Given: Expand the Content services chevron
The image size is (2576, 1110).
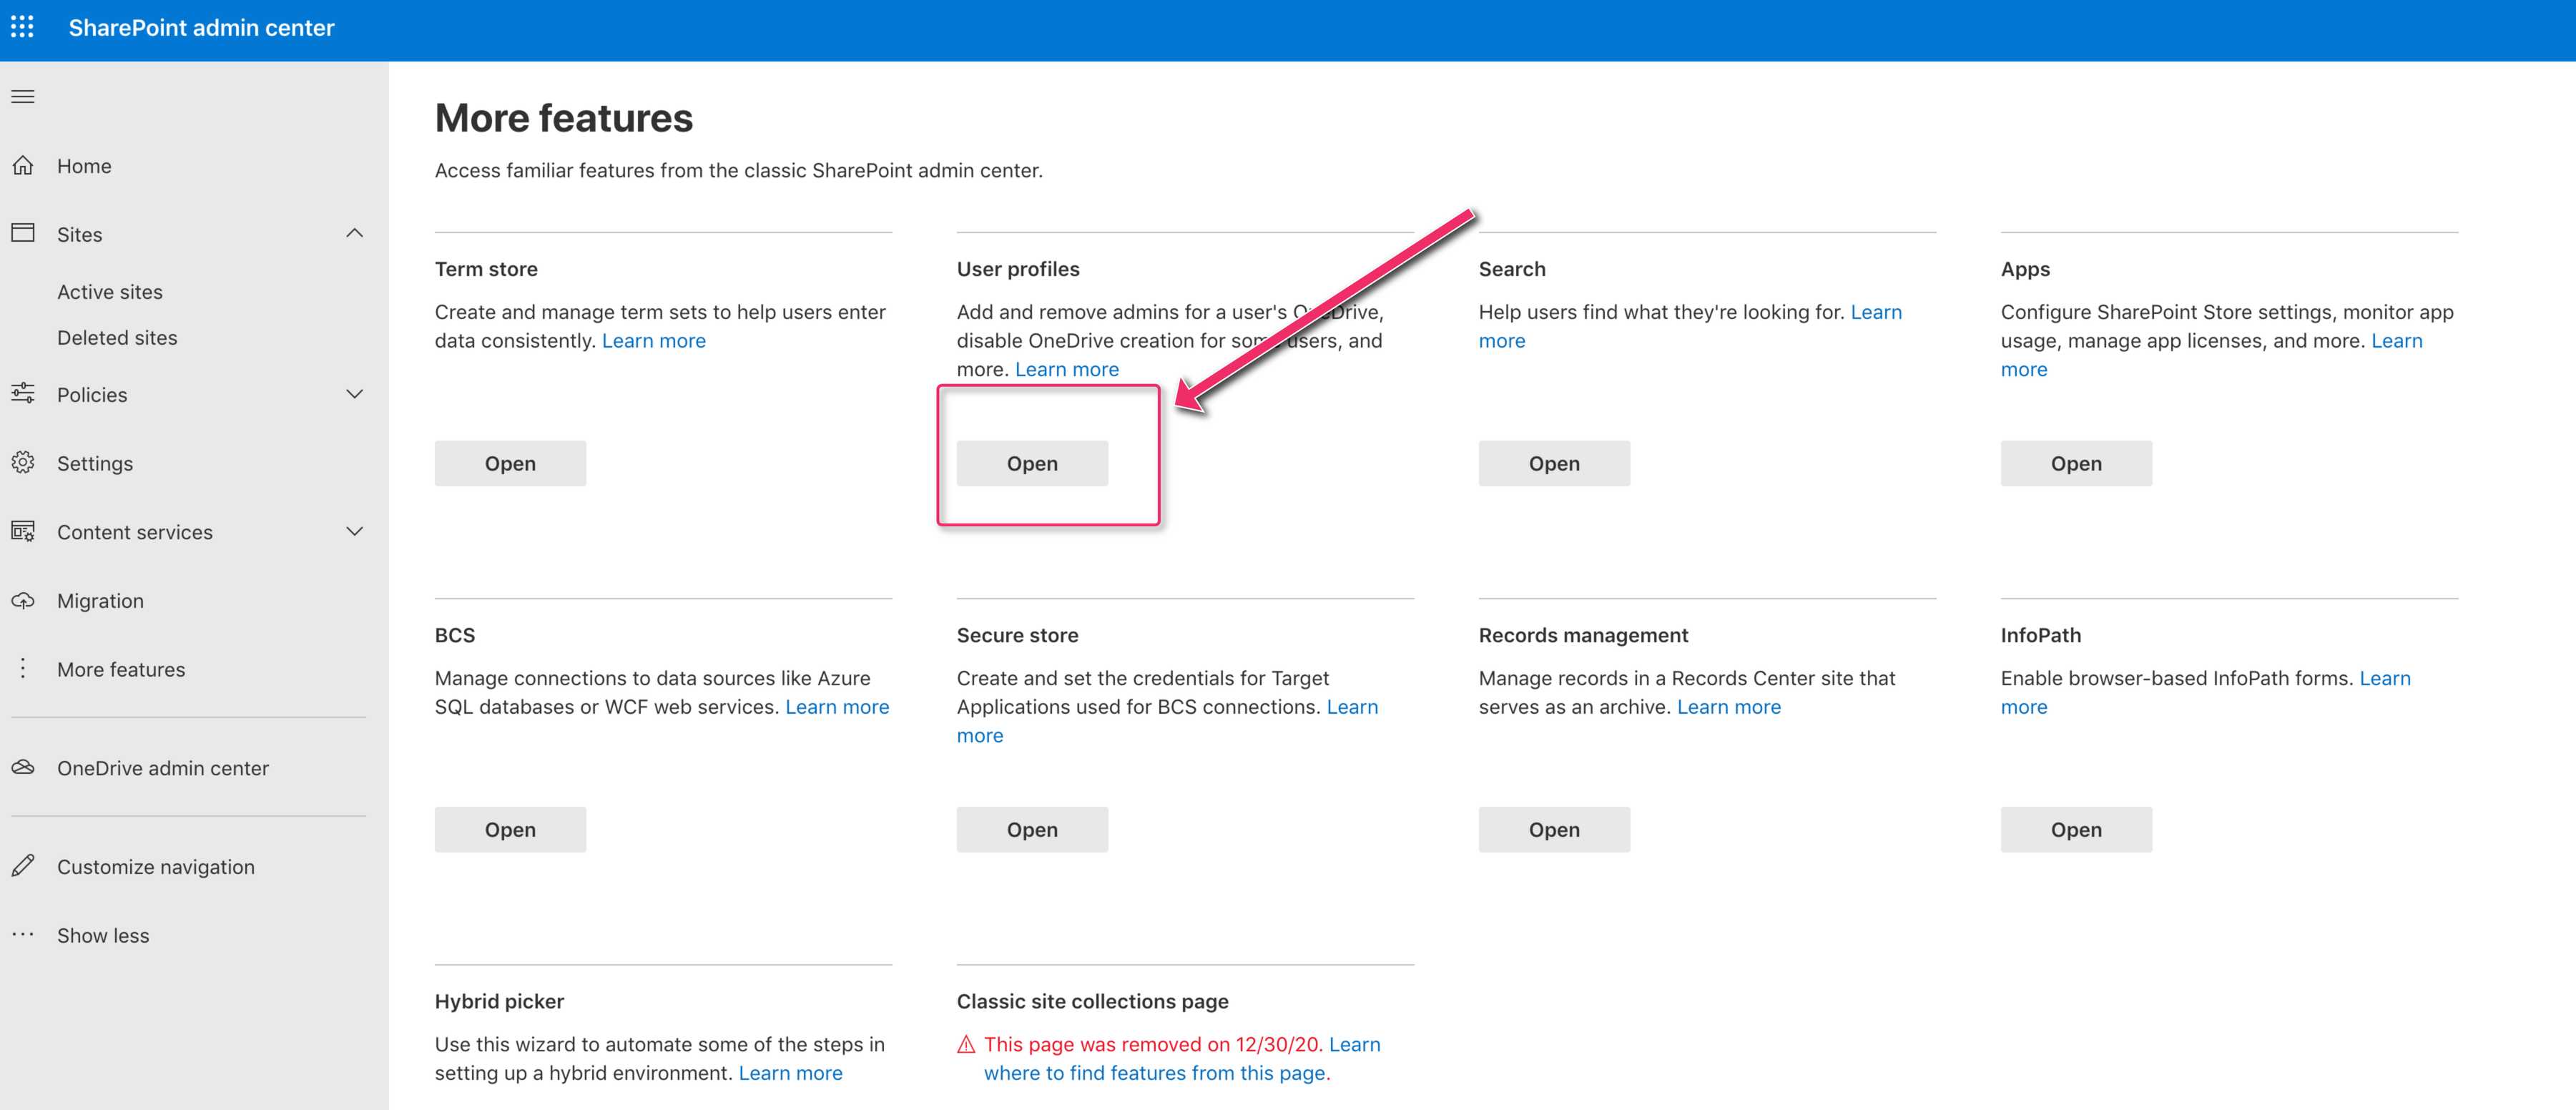Looking at the screenshot, I should (x=354, y=531).
